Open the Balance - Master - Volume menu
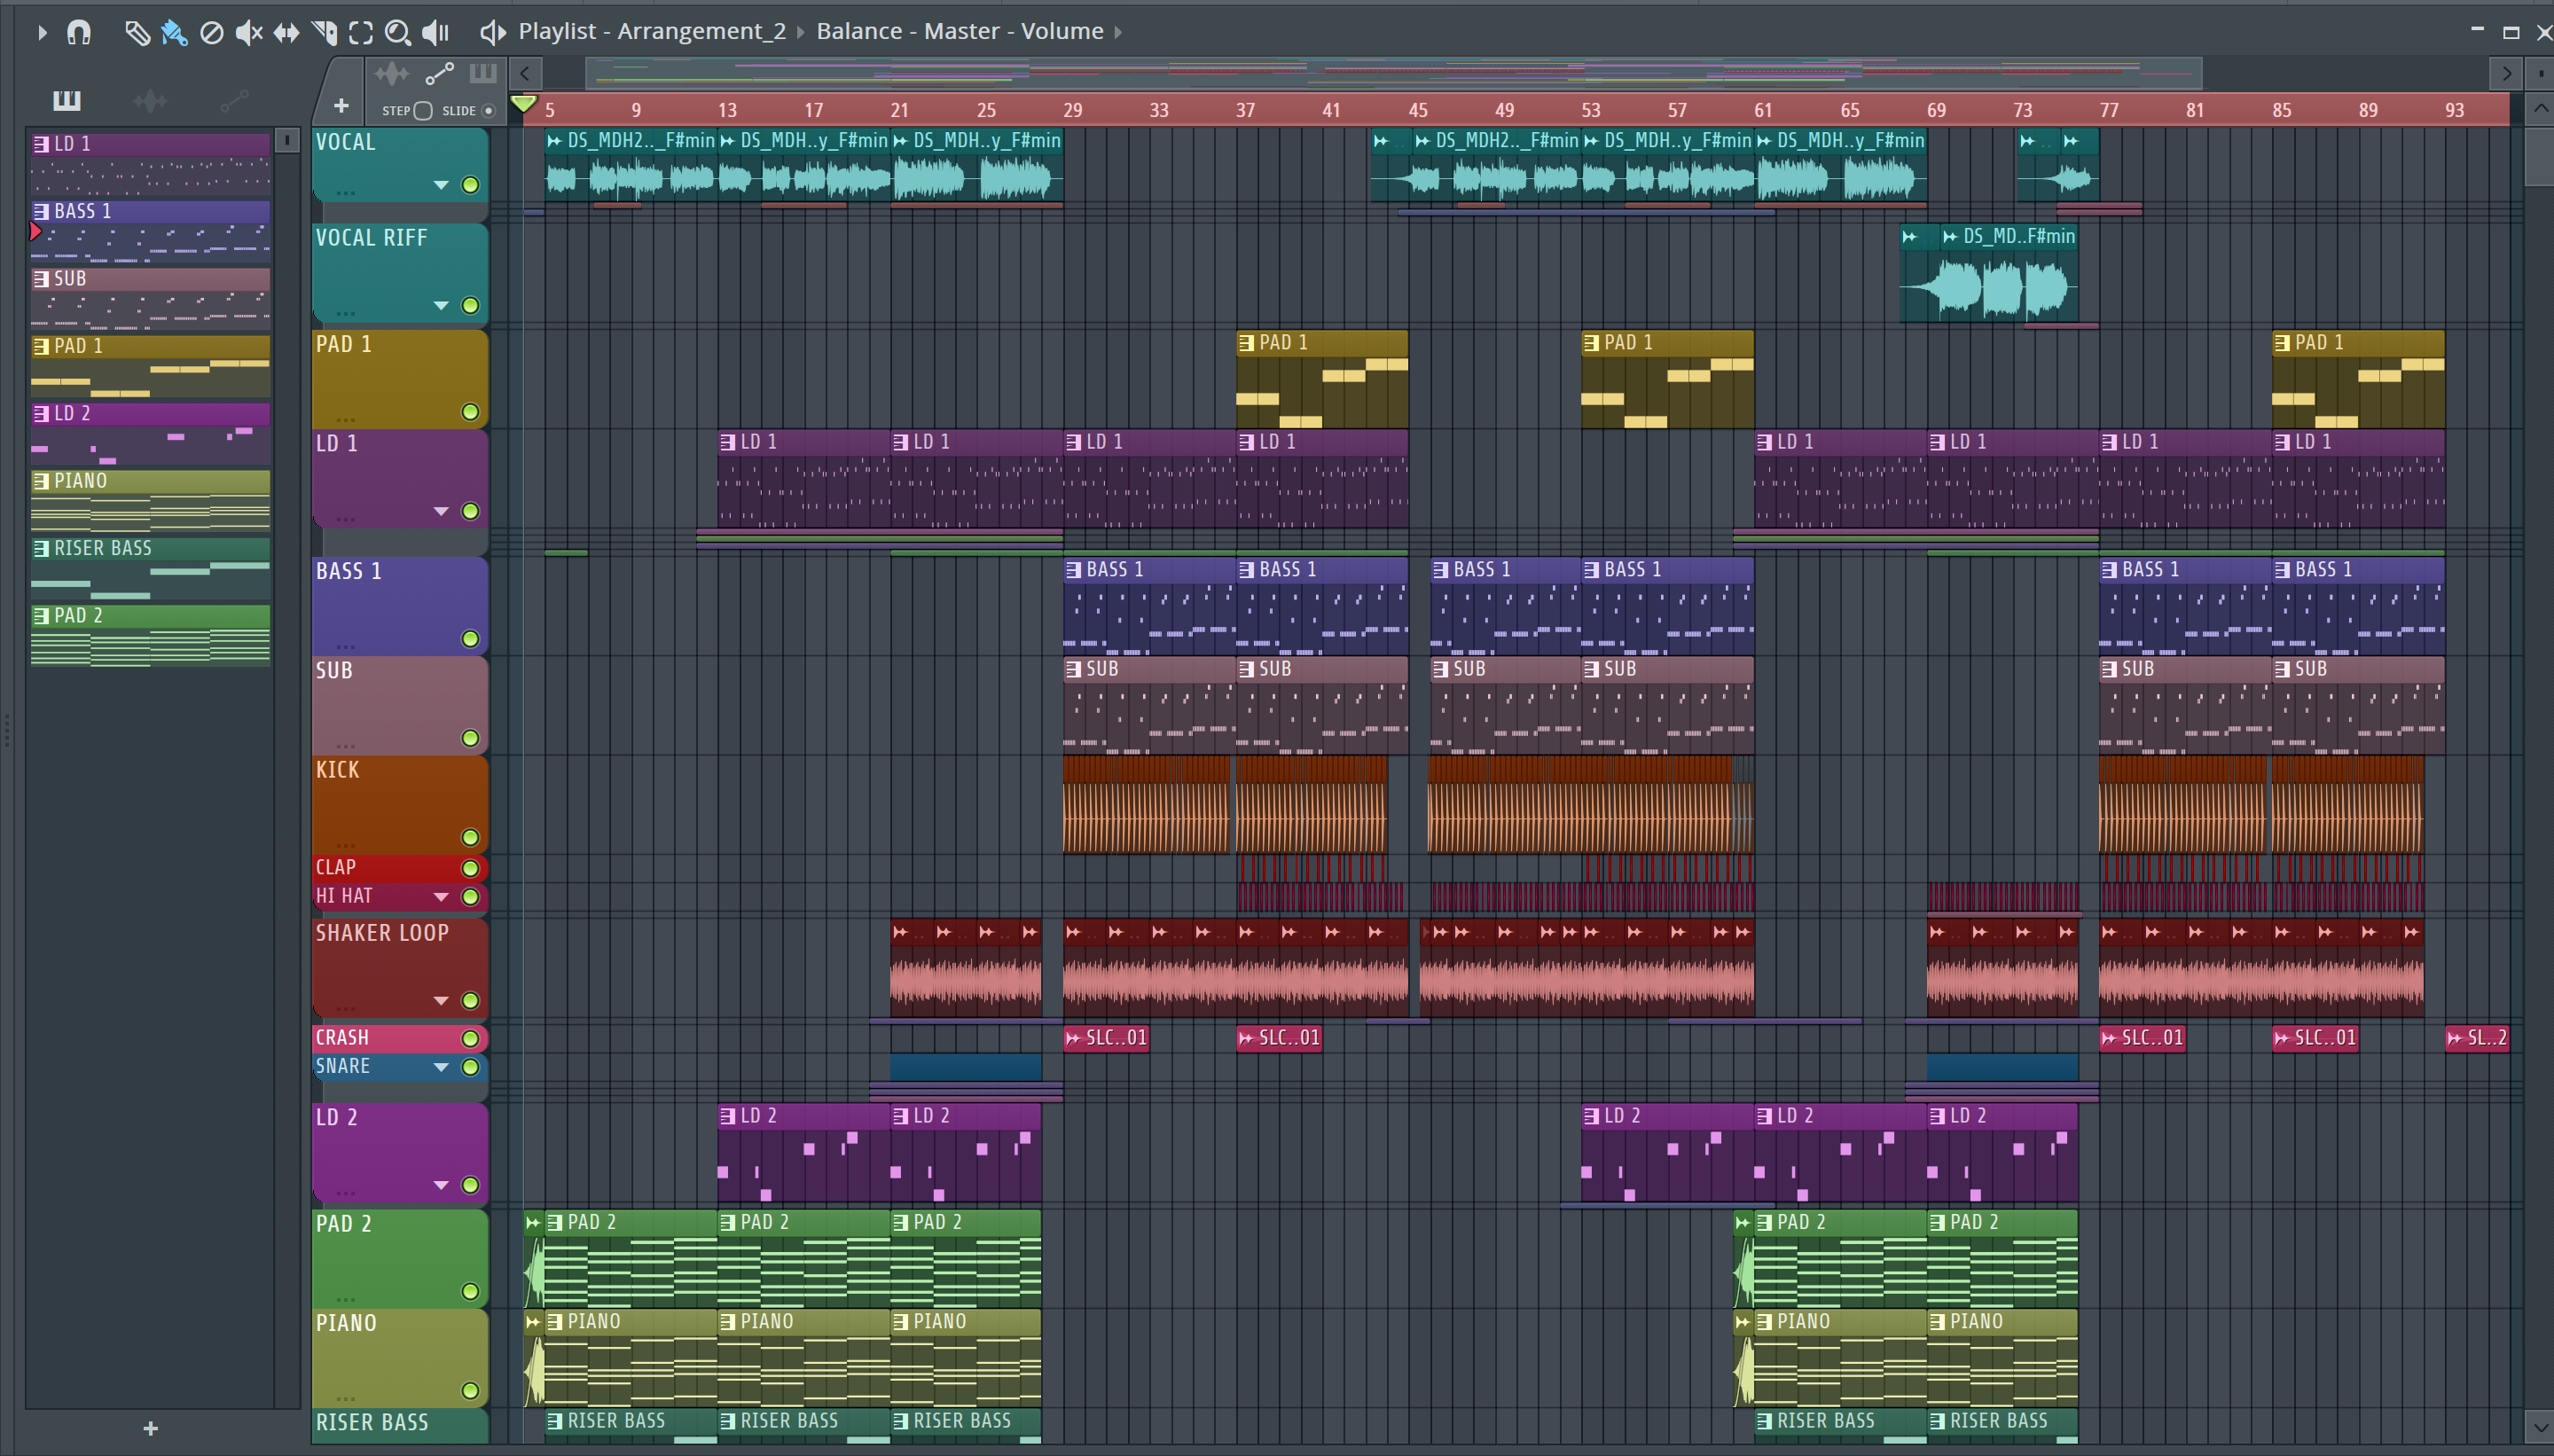2554x1456 pixels. coord(960,31)
